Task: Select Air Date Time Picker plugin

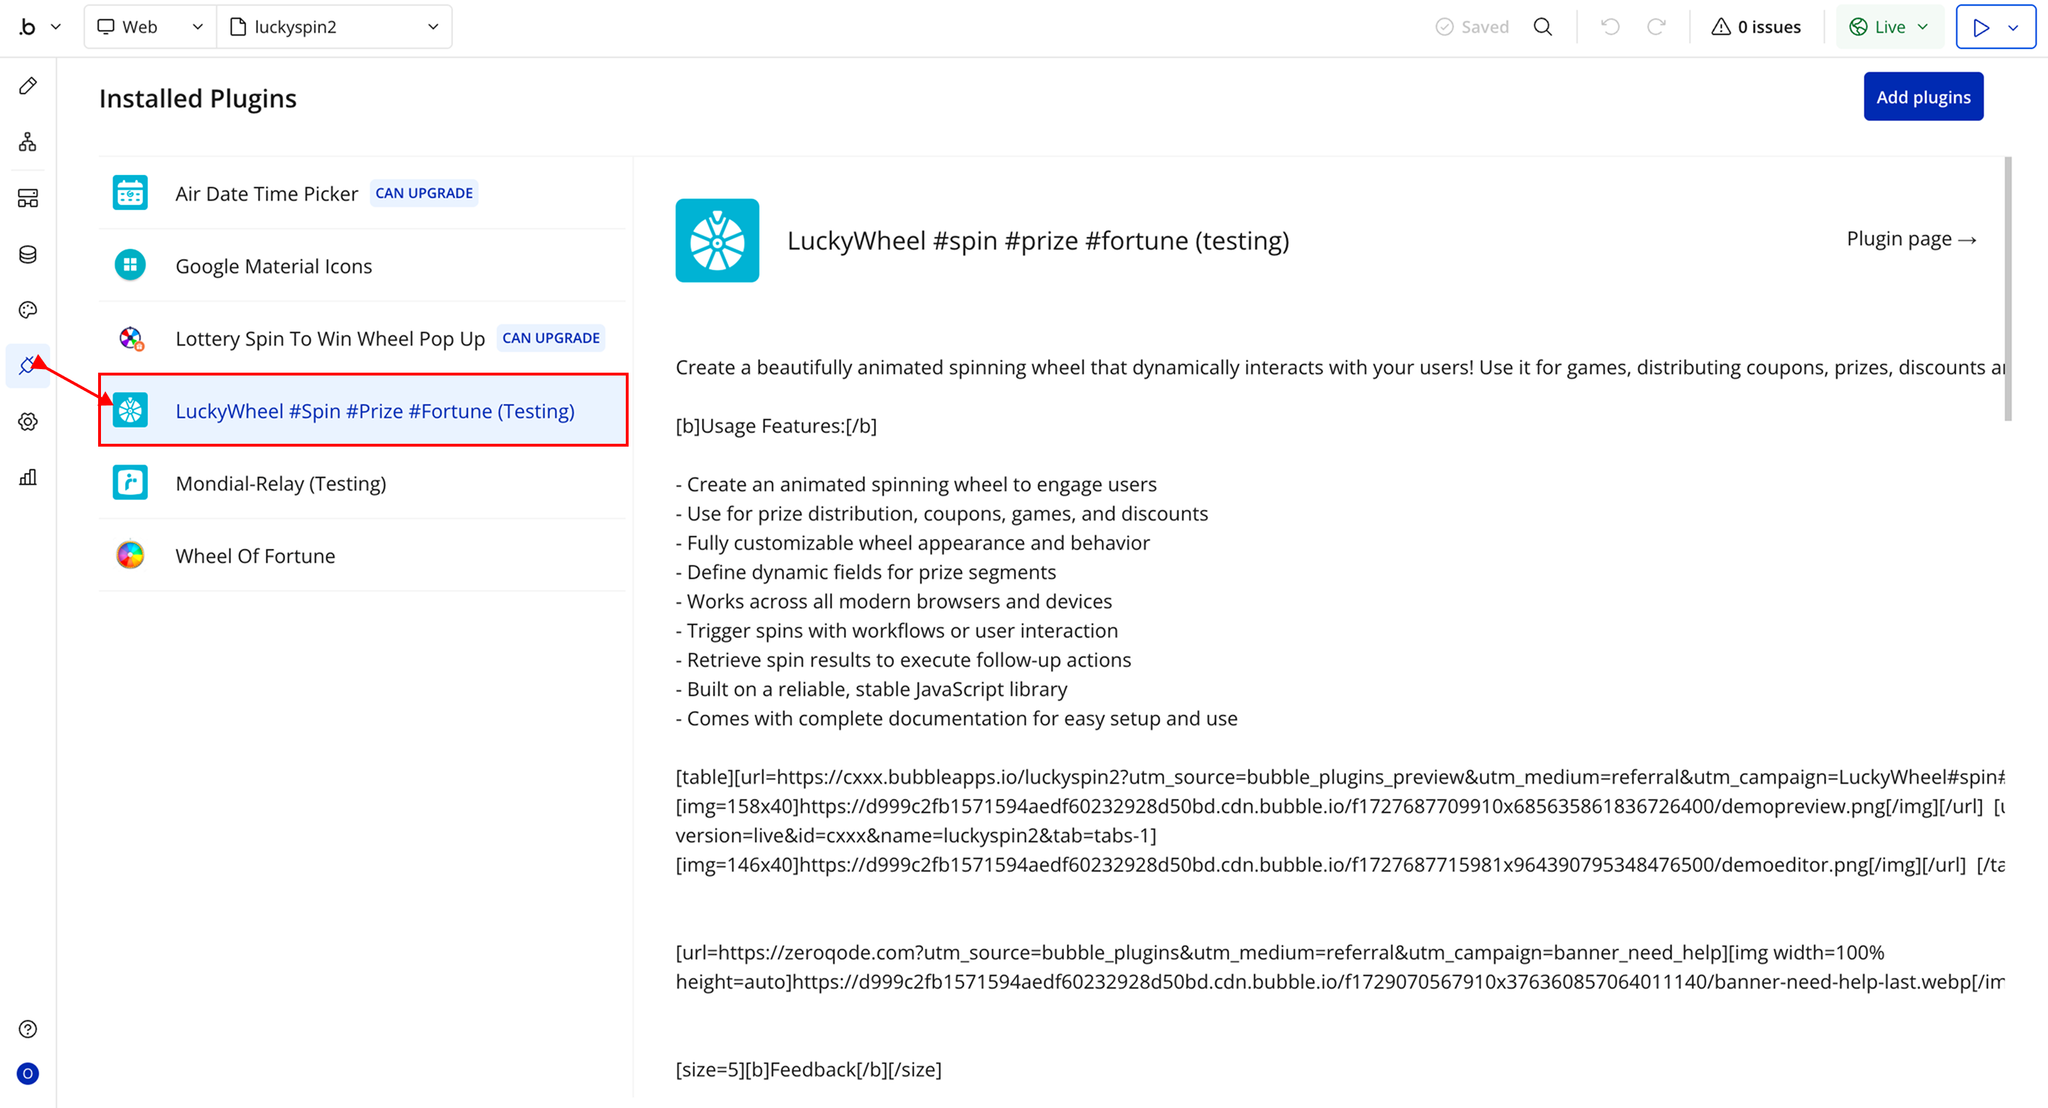Action: 266,194
